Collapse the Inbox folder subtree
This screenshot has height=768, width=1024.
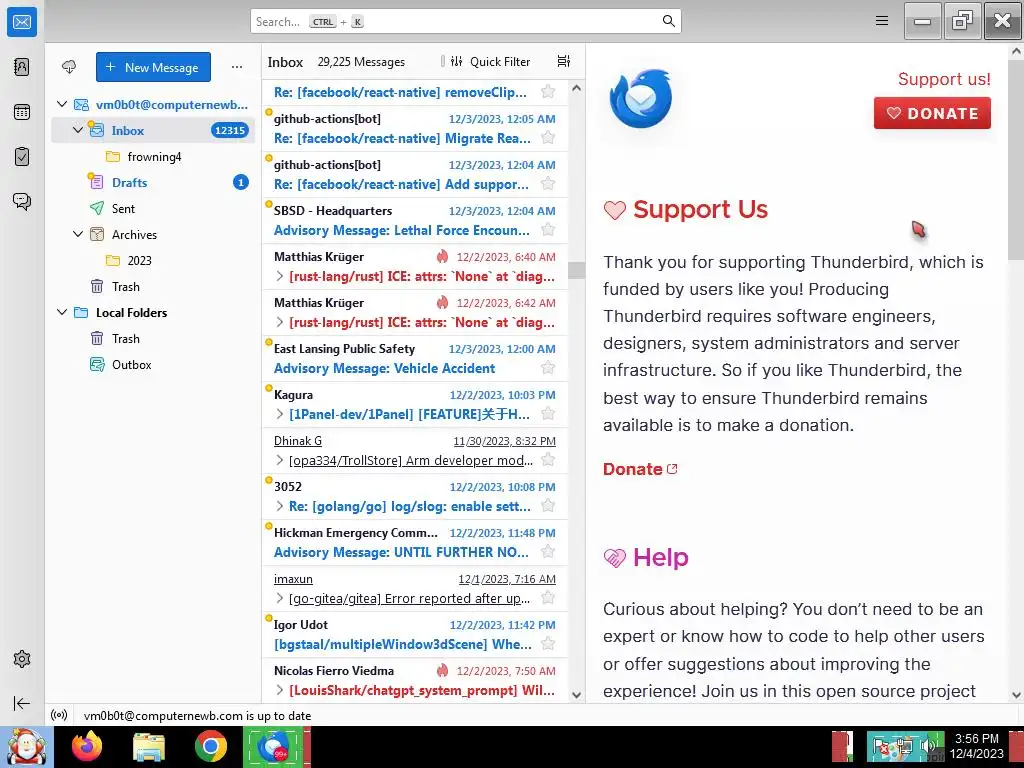[x=78, y=130]
